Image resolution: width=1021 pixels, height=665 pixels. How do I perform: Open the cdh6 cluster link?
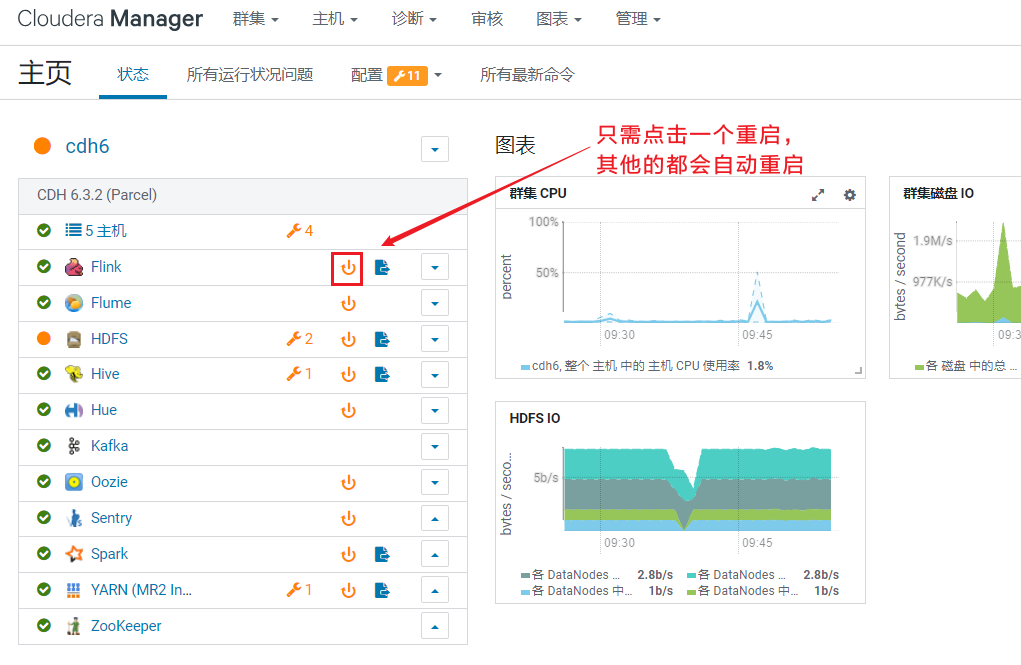coord(87,146)
